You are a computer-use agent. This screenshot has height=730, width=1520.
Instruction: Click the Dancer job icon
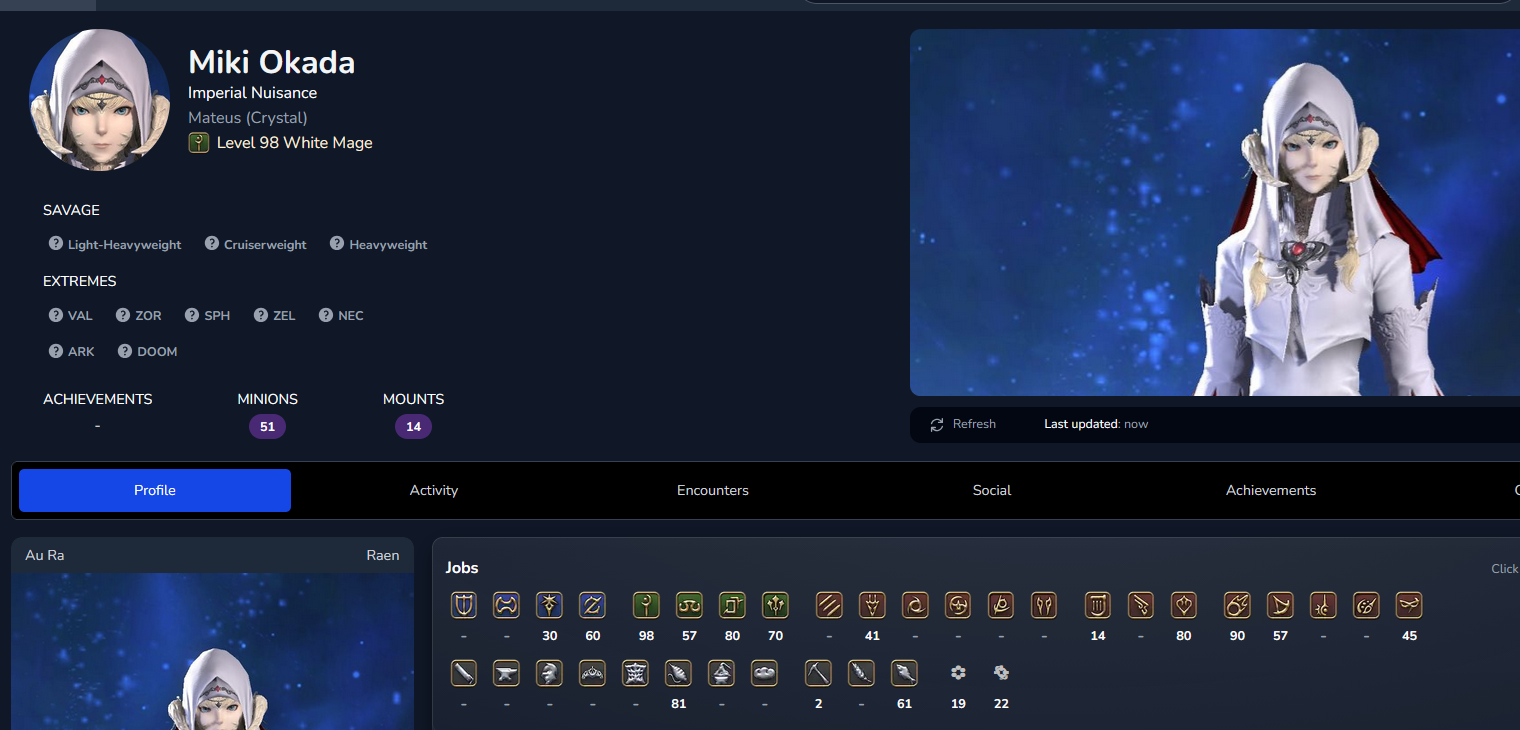(1184, 605)
